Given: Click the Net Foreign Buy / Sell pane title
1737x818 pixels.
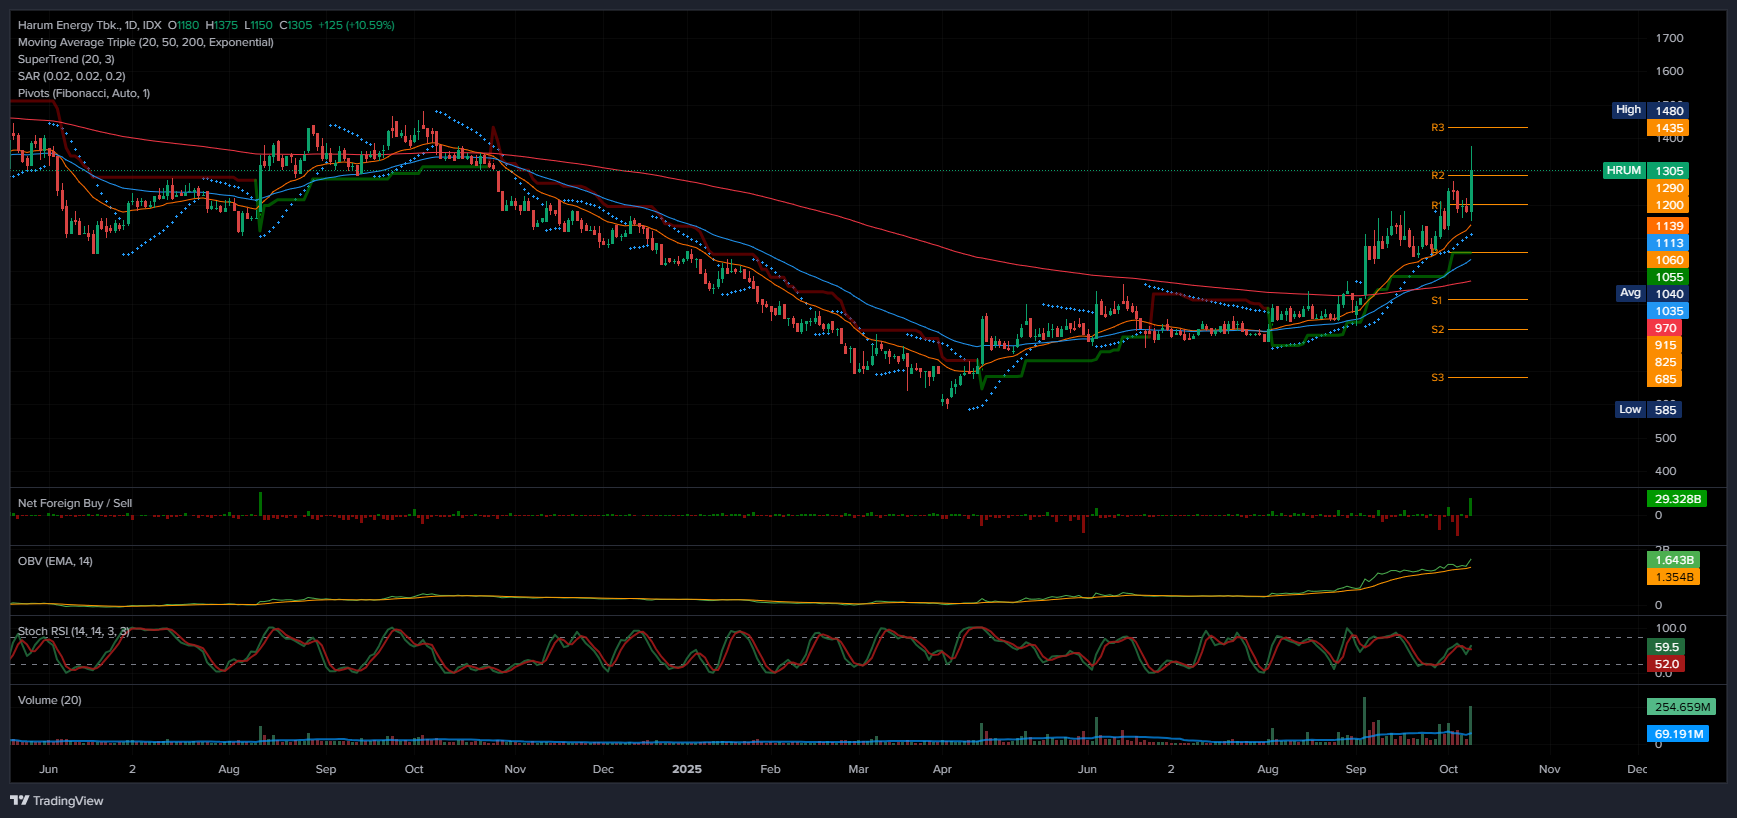Looking at the screenshot, I should (x=75, y=503).
